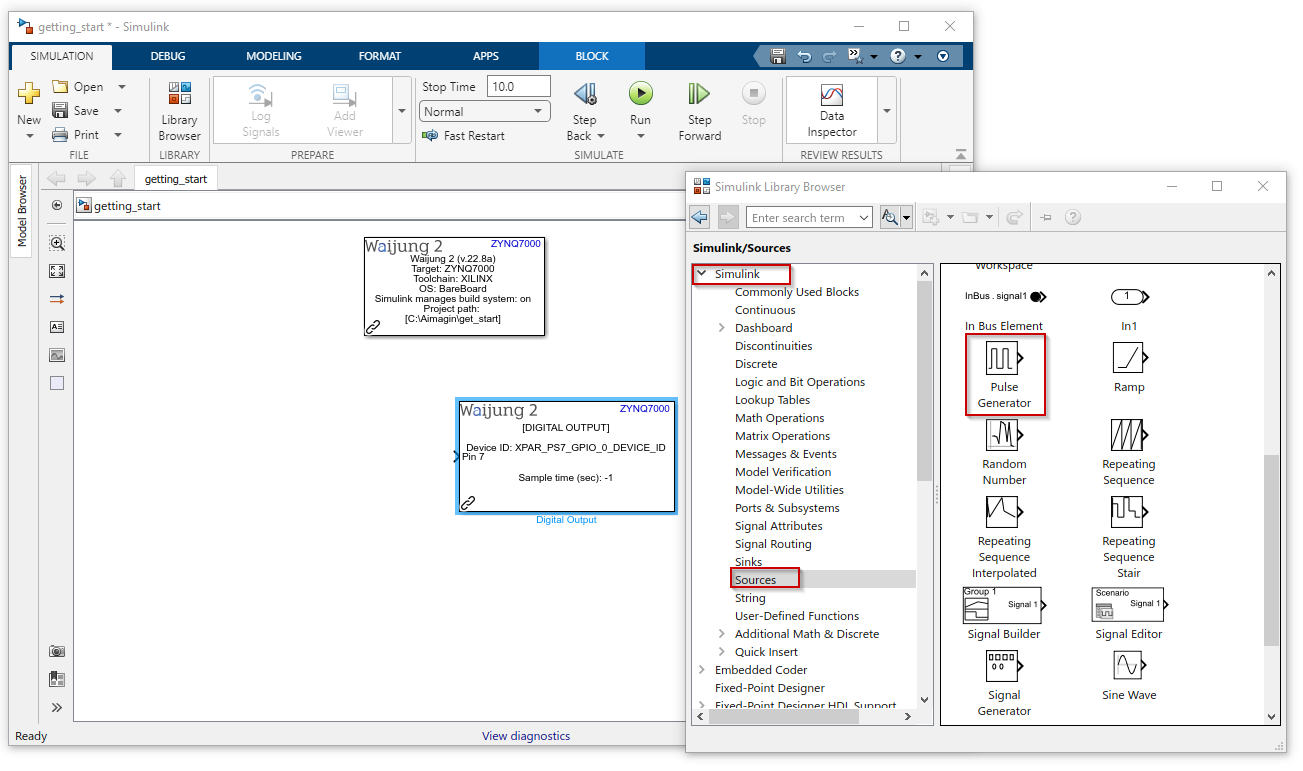Select the Zoom tool in canvas palette

[x=57, y=243]
